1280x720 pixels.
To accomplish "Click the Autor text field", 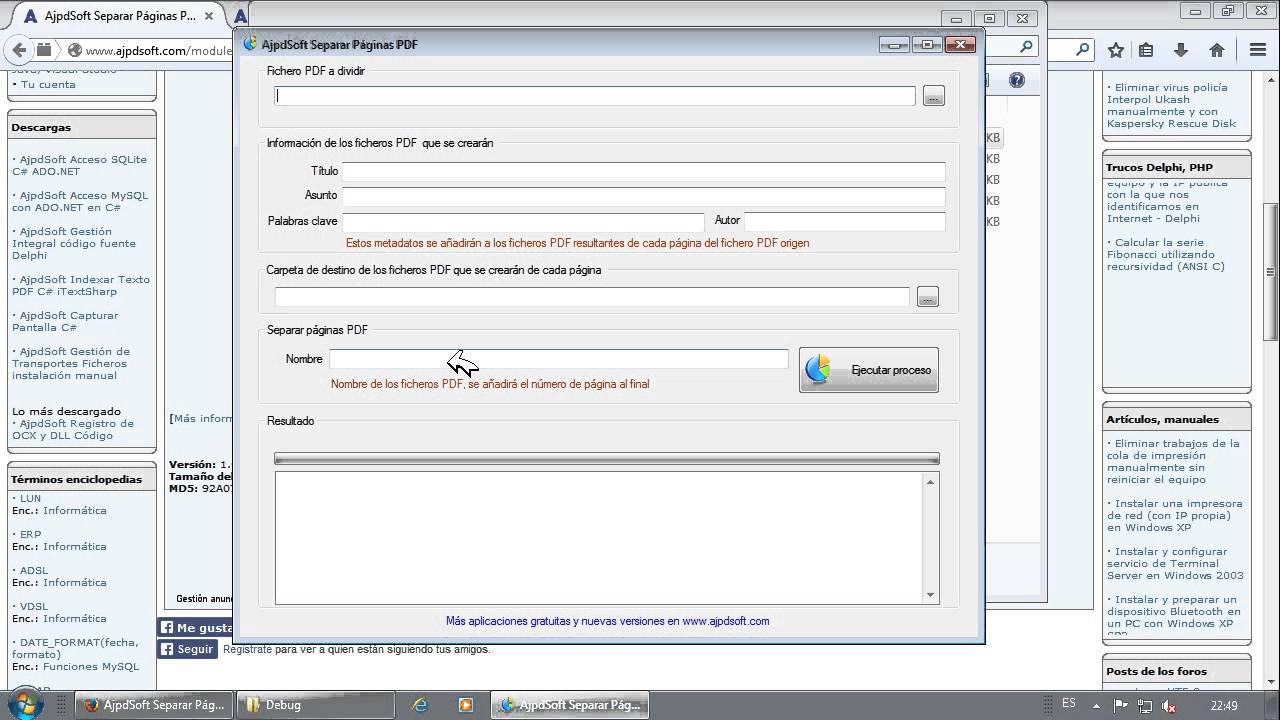I will point(845,220).
